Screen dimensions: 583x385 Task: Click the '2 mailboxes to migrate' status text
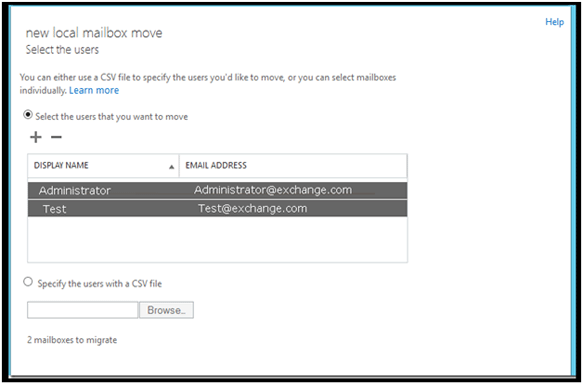(72, 340)
